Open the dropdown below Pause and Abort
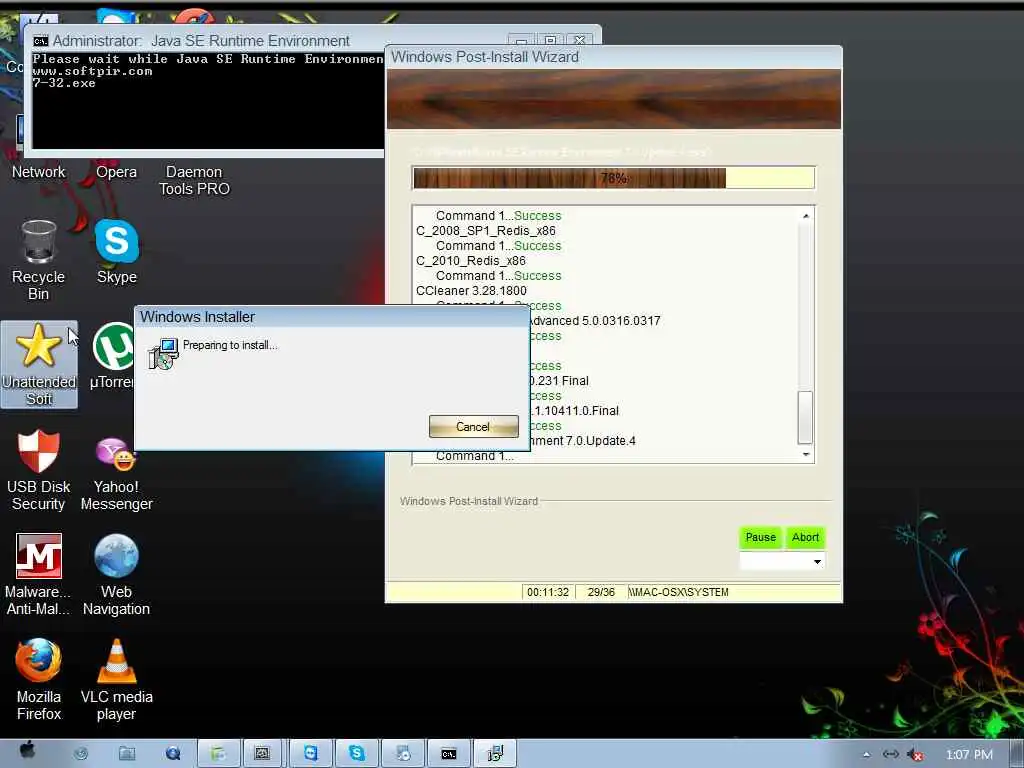 782,562
